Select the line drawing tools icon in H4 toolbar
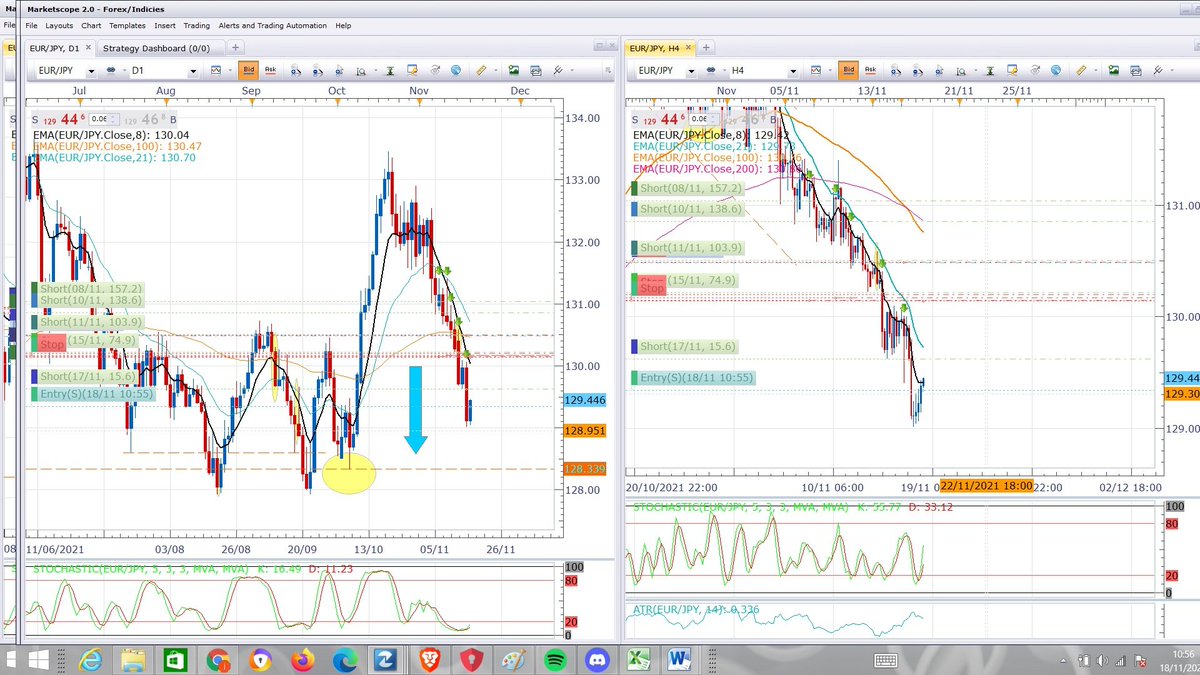The height and width of the screenshot is (675, 1200). (1157, 70)
